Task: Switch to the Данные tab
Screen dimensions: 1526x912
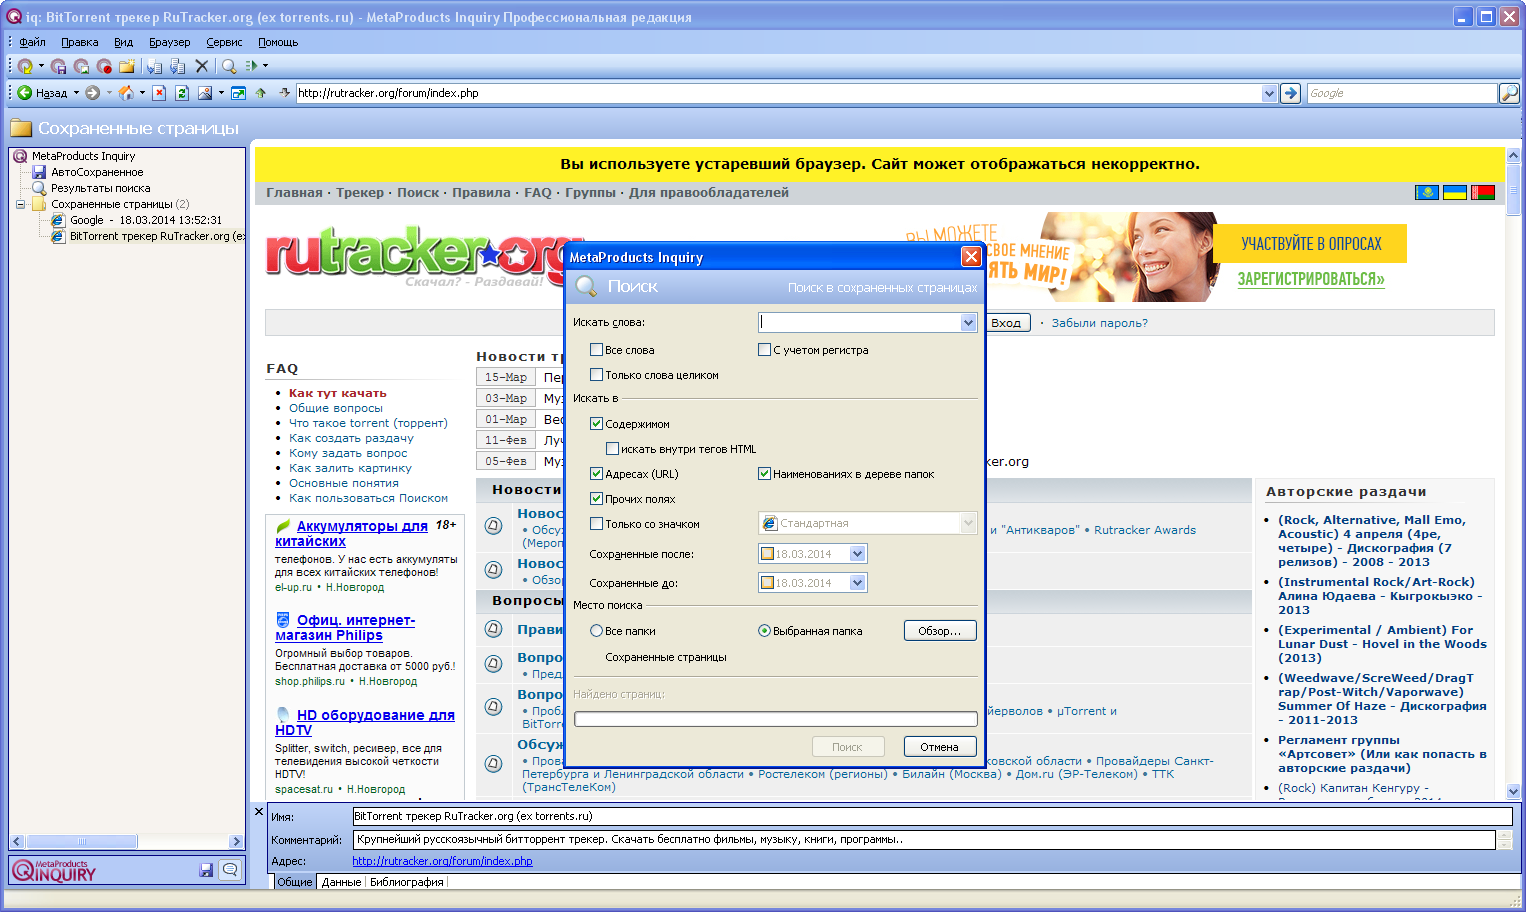Action: click(341, 882)
